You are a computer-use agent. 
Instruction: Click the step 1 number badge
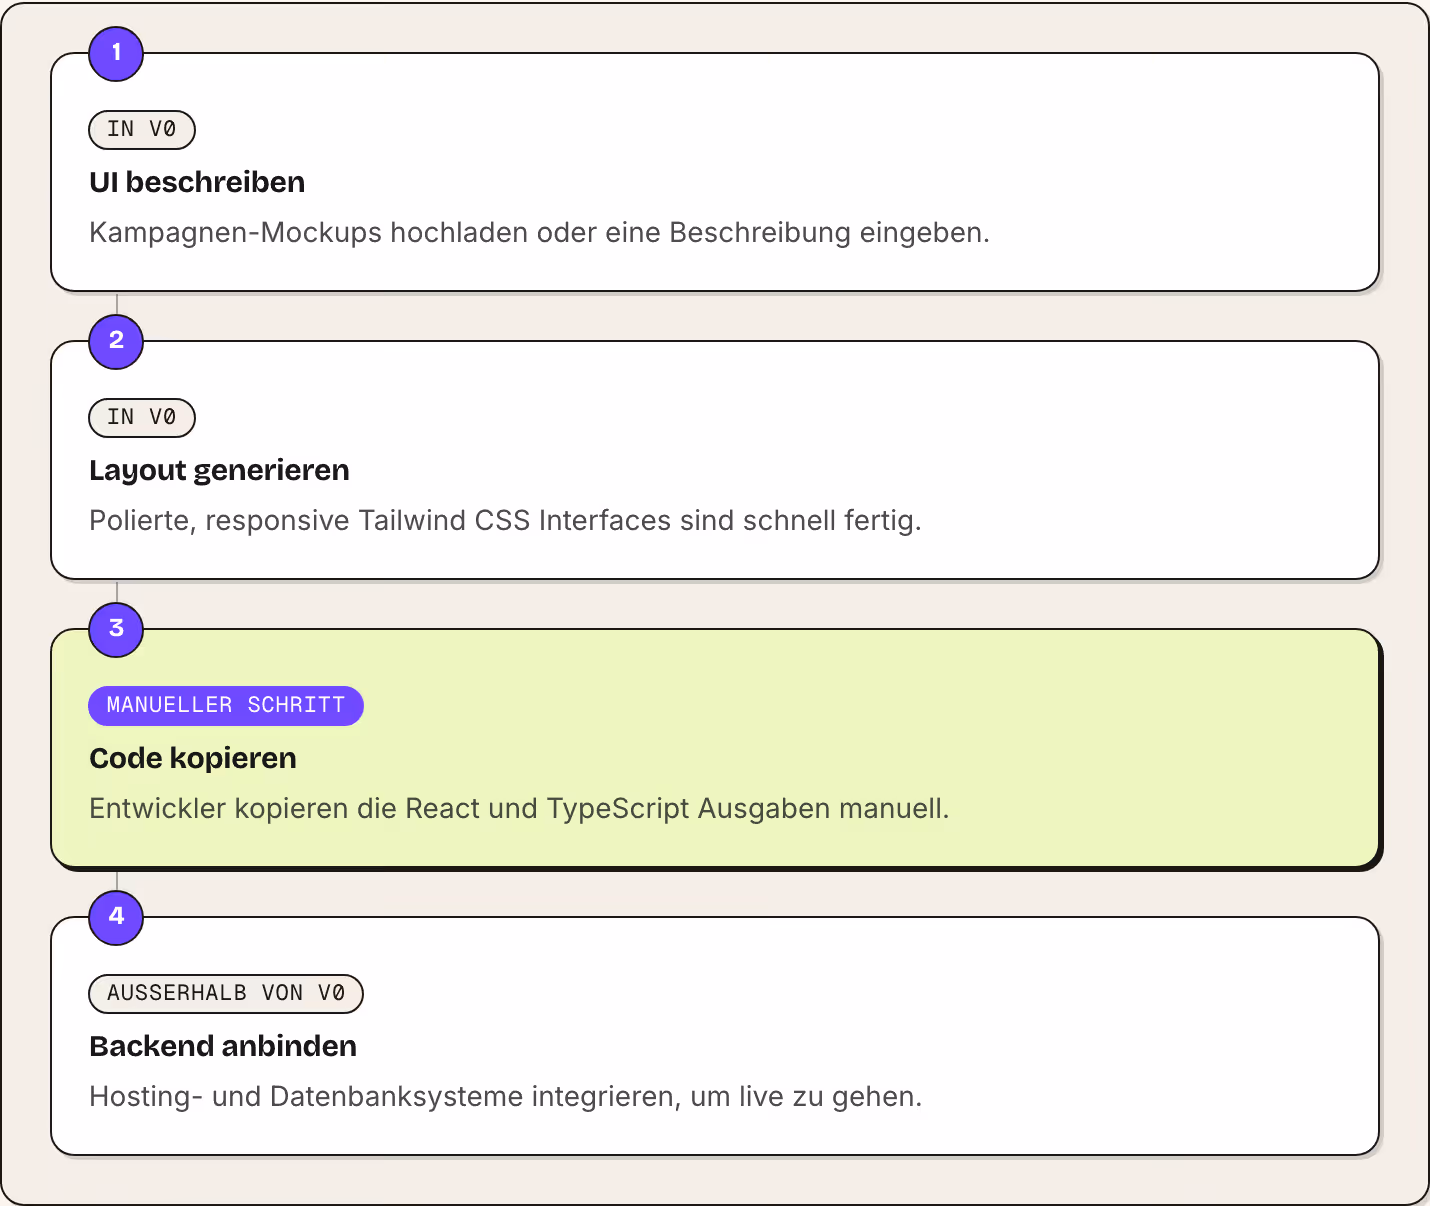[116, 53]
